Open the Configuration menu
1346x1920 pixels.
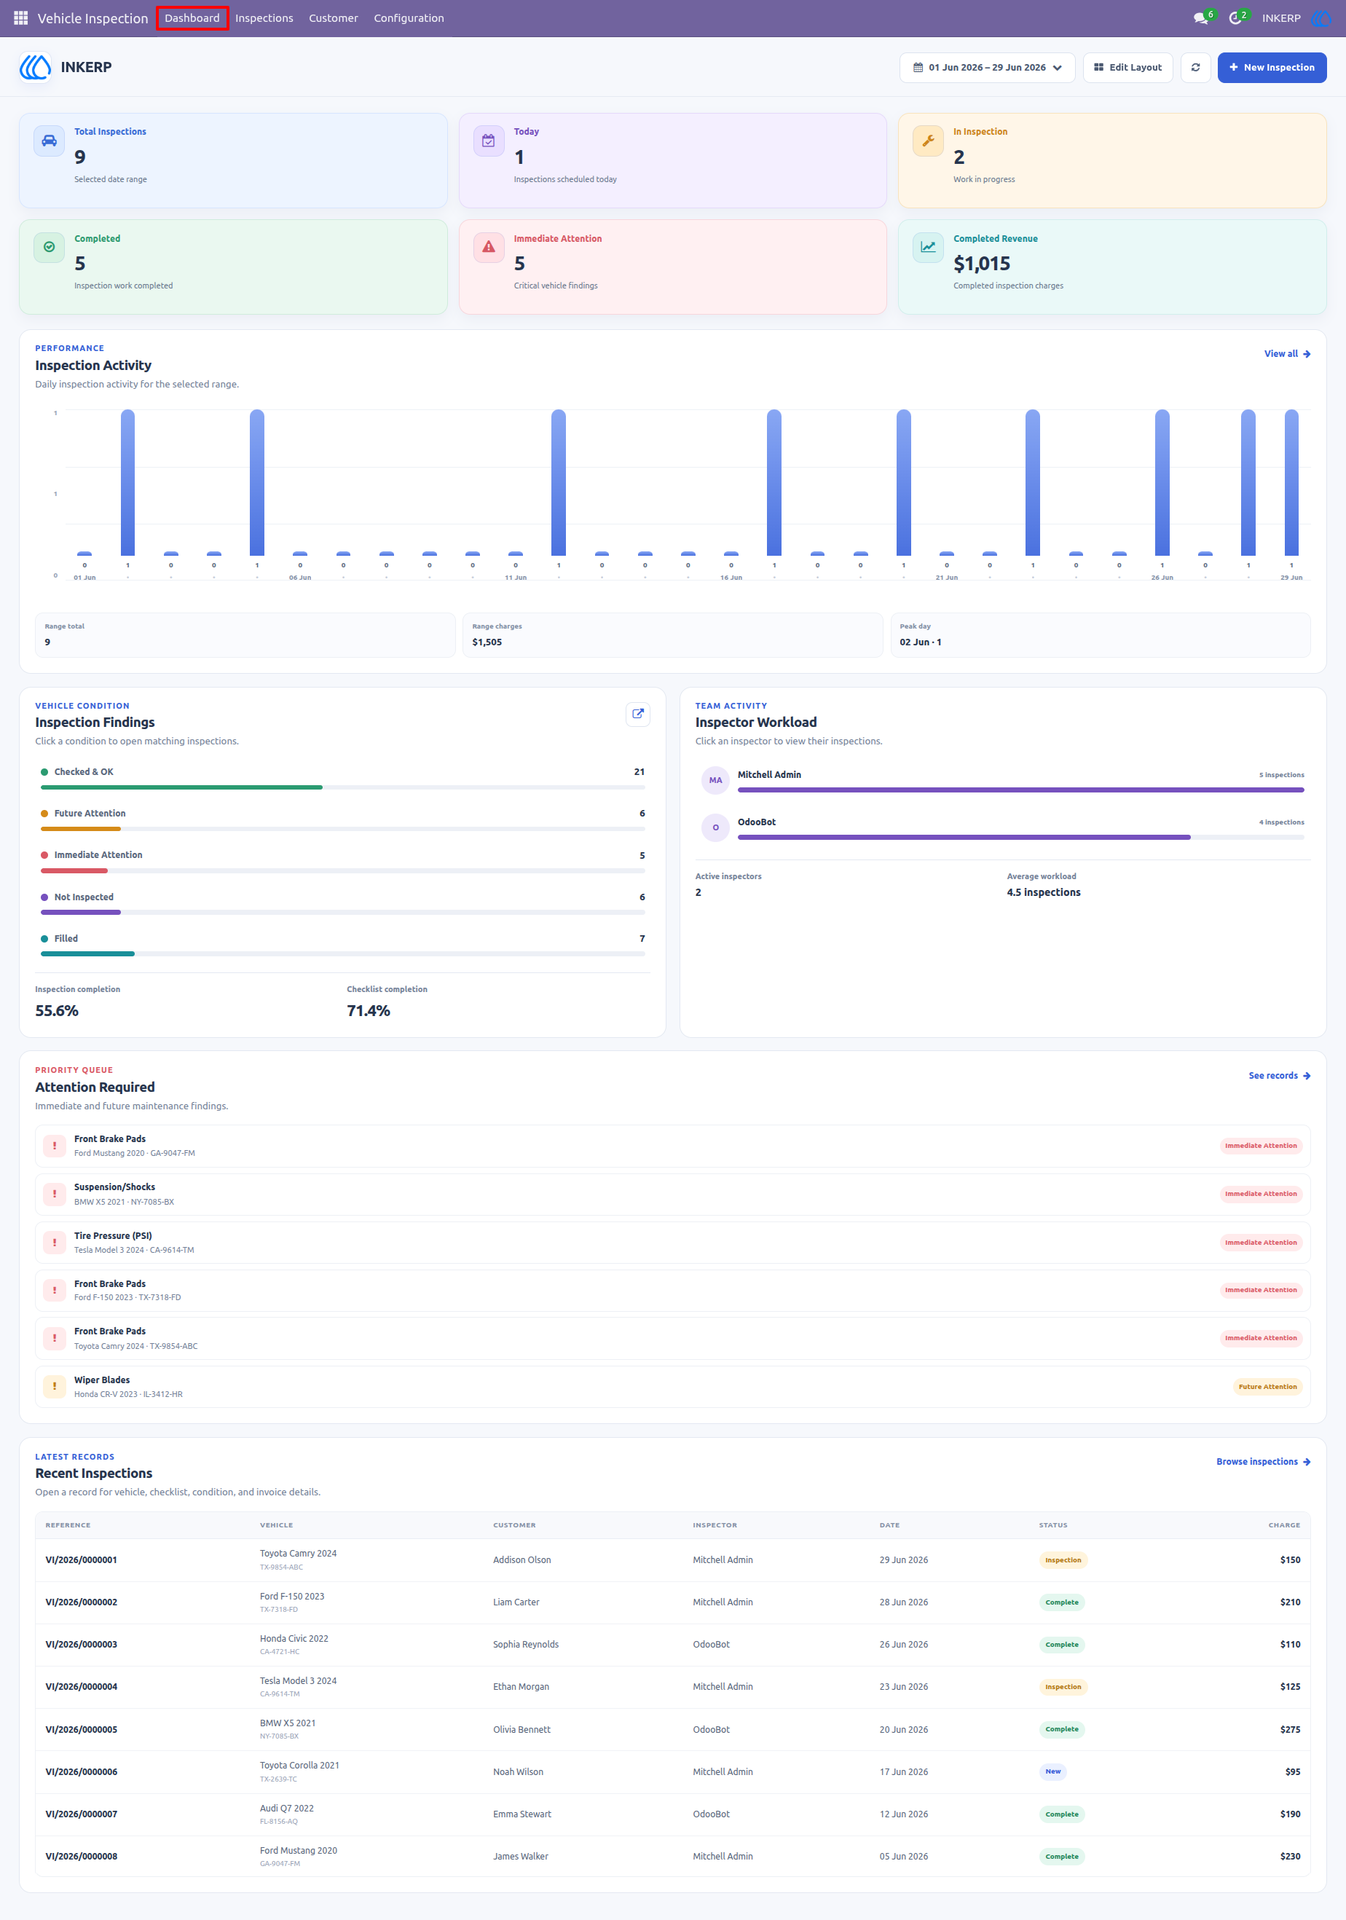[x=409, y=18]
